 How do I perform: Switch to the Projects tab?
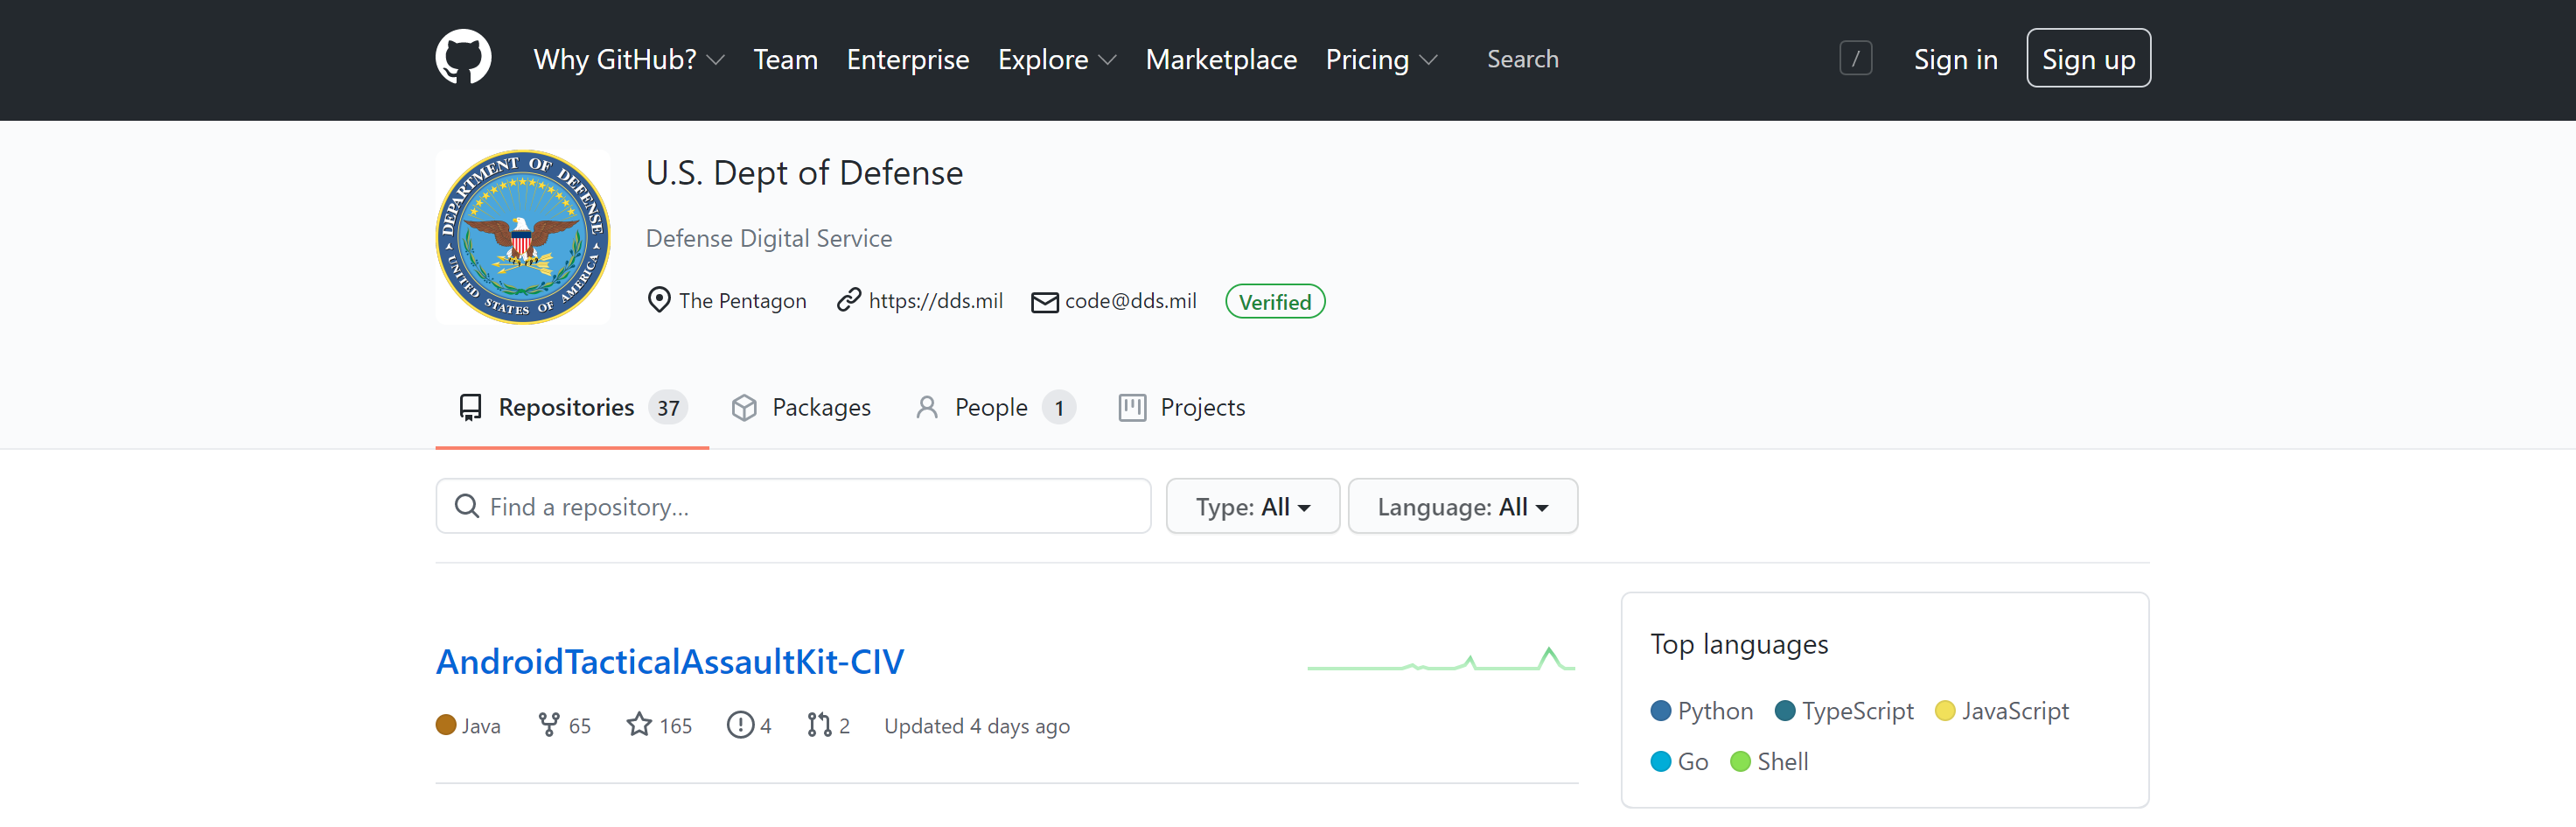click(x=1182, y=408)
